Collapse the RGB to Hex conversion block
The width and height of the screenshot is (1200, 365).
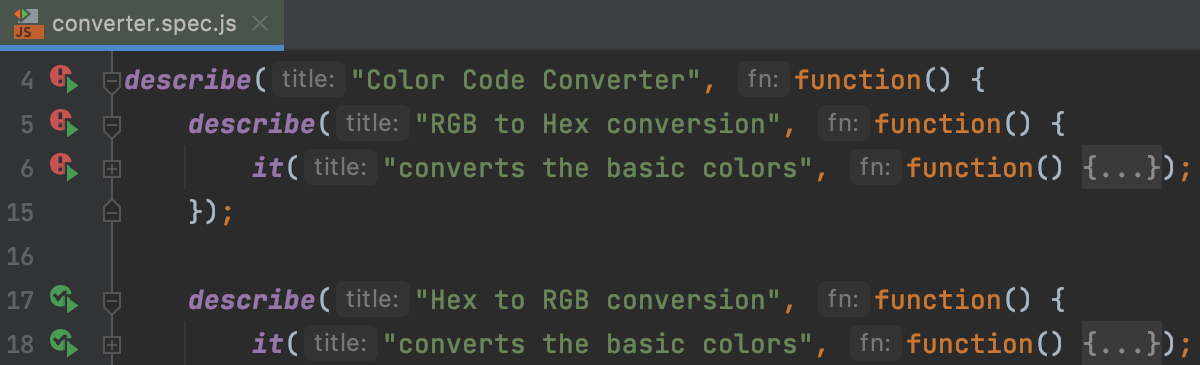click(x=112, y=125)
